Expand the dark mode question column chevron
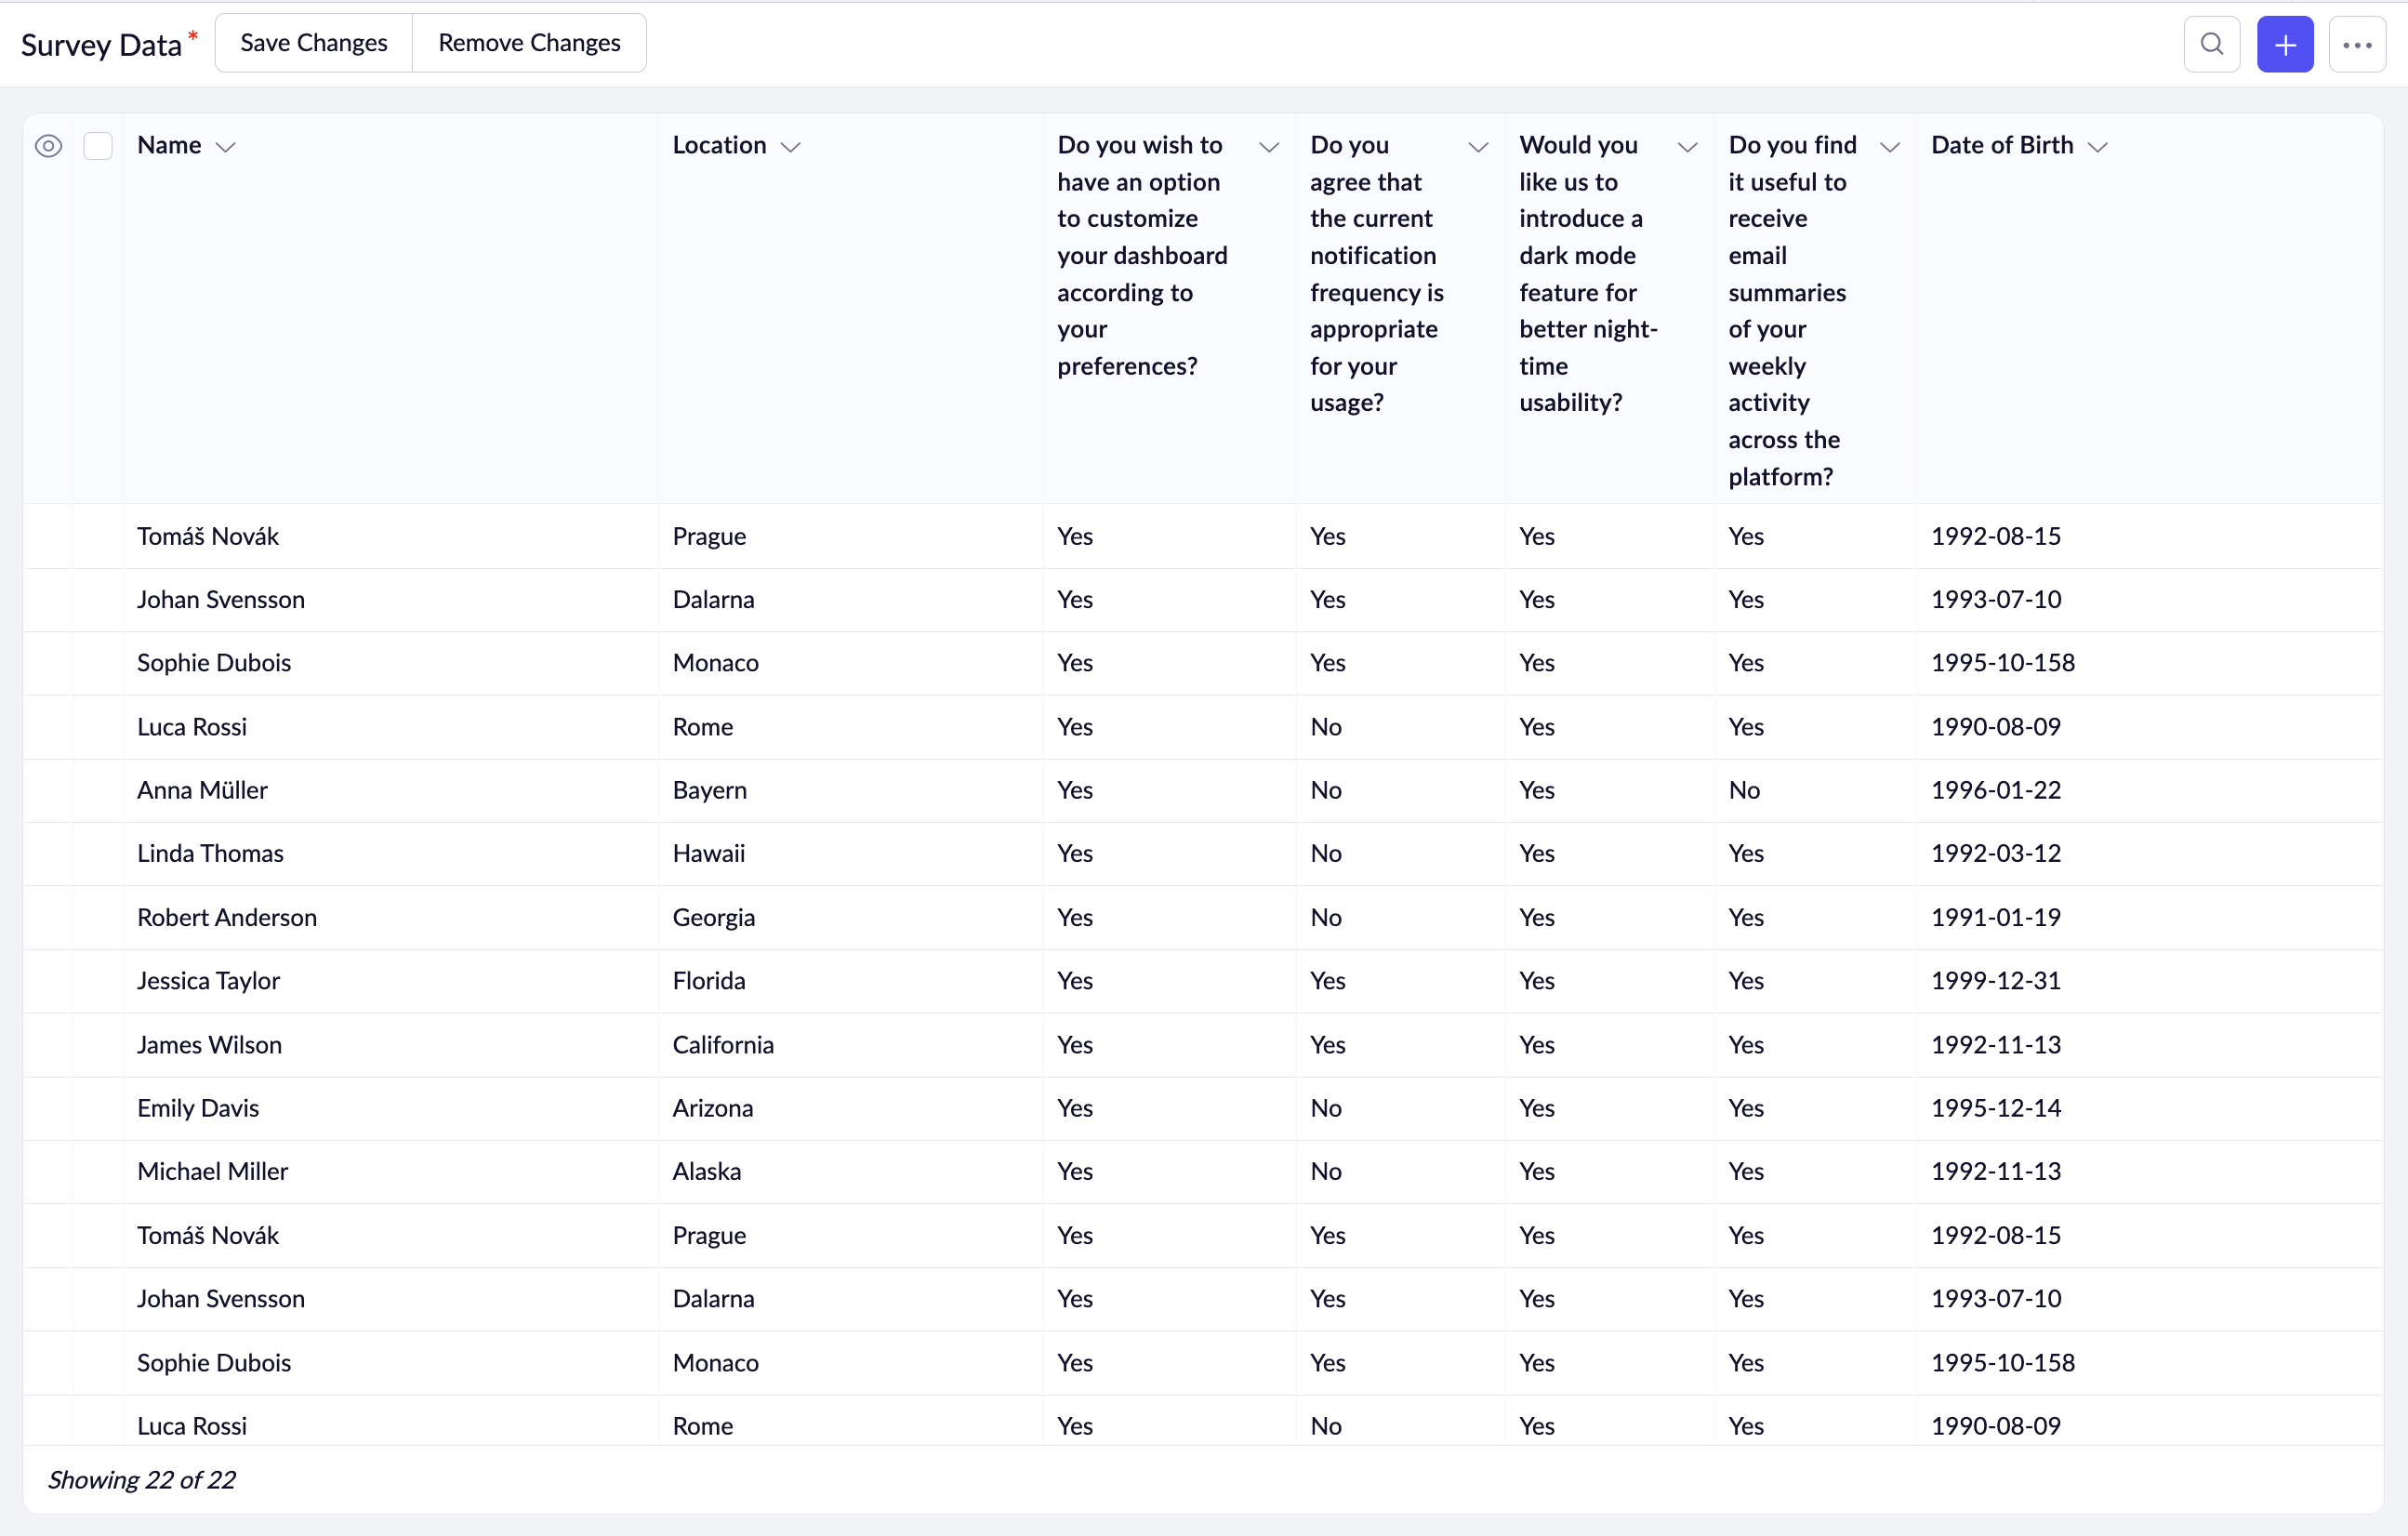 pos(1686,147)
